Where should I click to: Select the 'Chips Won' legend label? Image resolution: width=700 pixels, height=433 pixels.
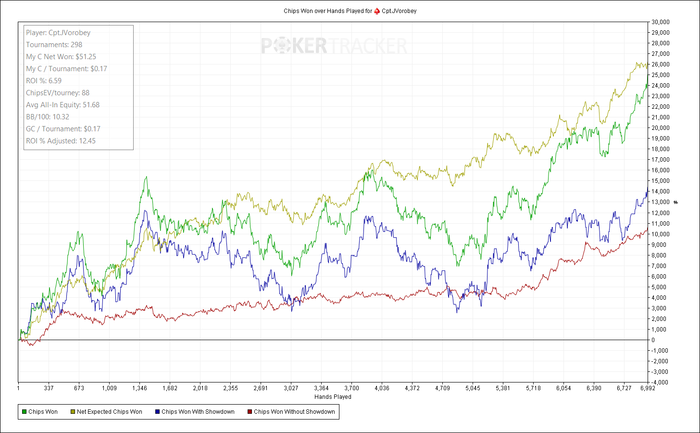click(x=43, y=412)
